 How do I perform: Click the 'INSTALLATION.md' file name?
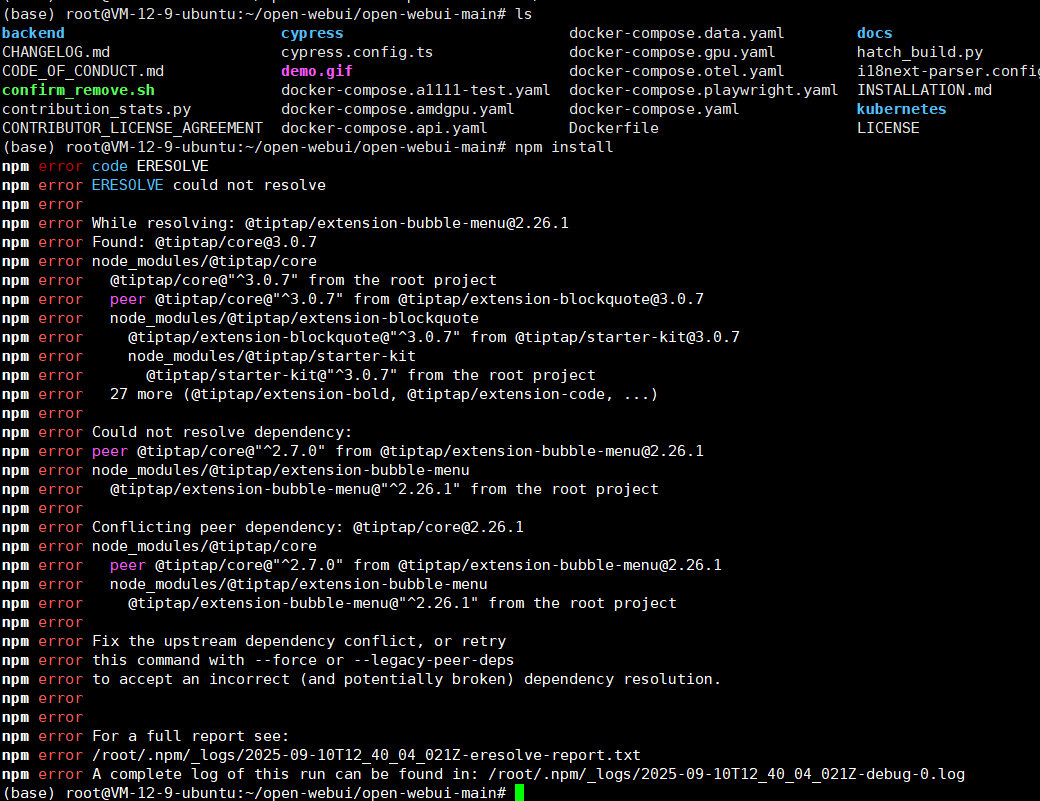click(924, 90)
